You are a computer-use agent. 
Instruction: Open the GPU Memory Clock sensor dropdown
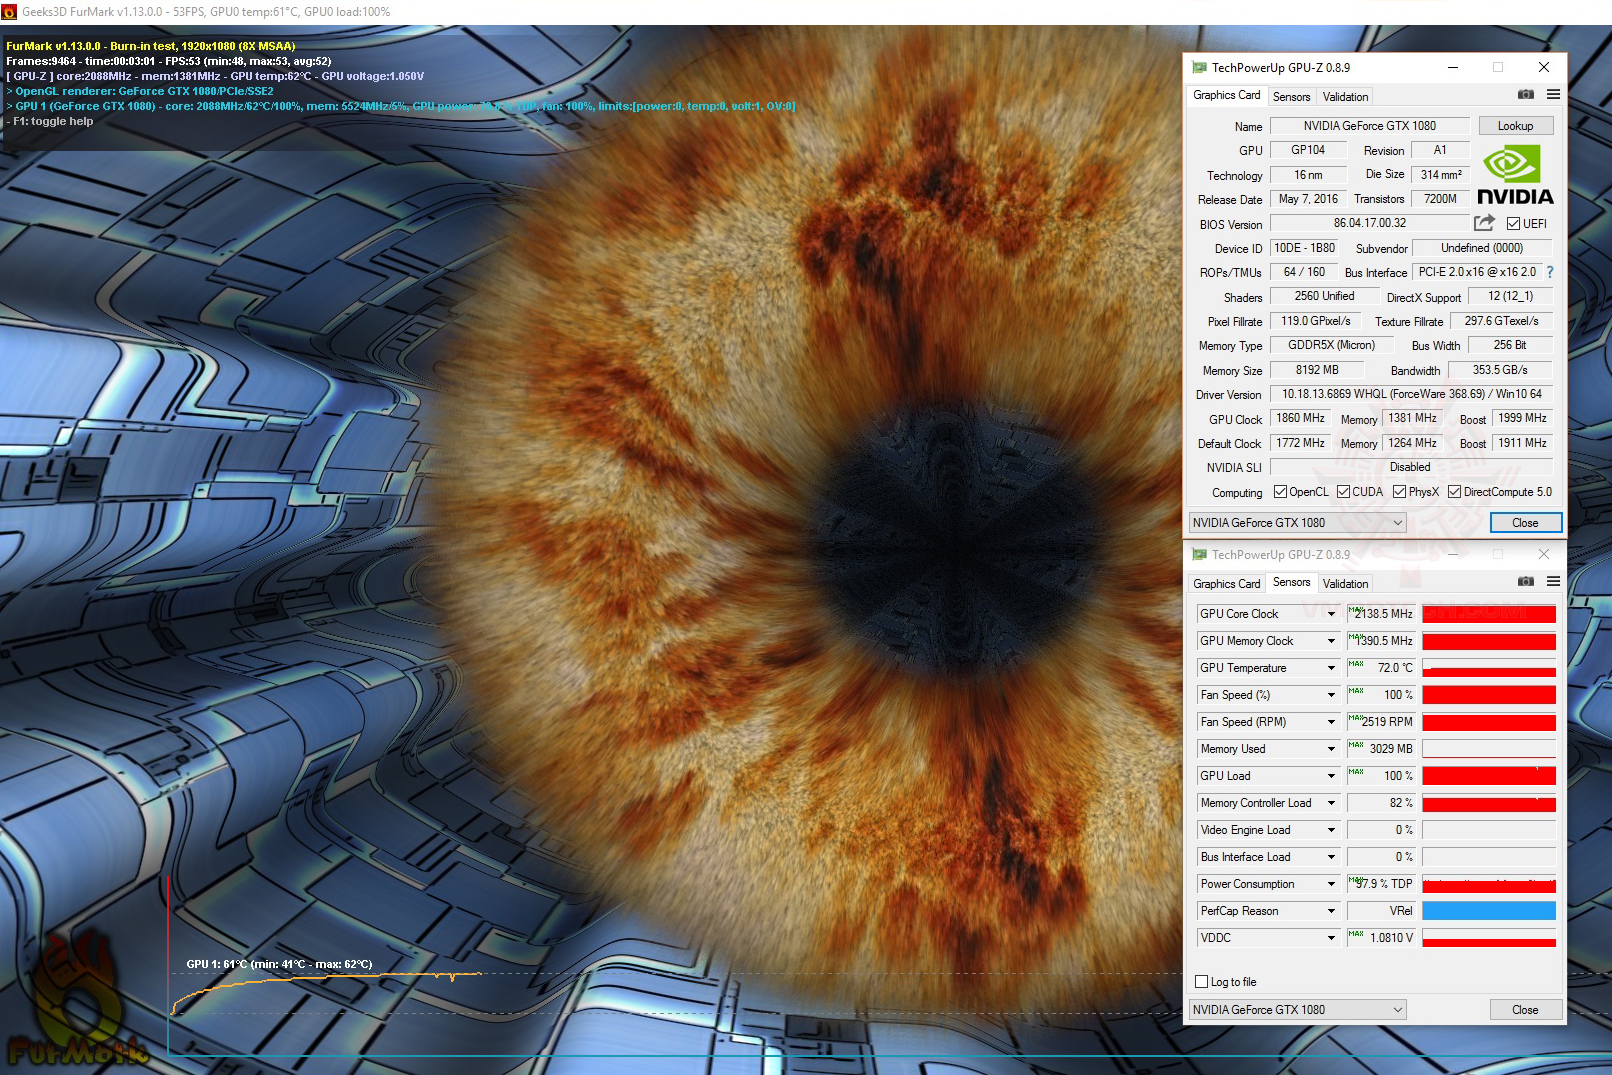coord(1331,641)
